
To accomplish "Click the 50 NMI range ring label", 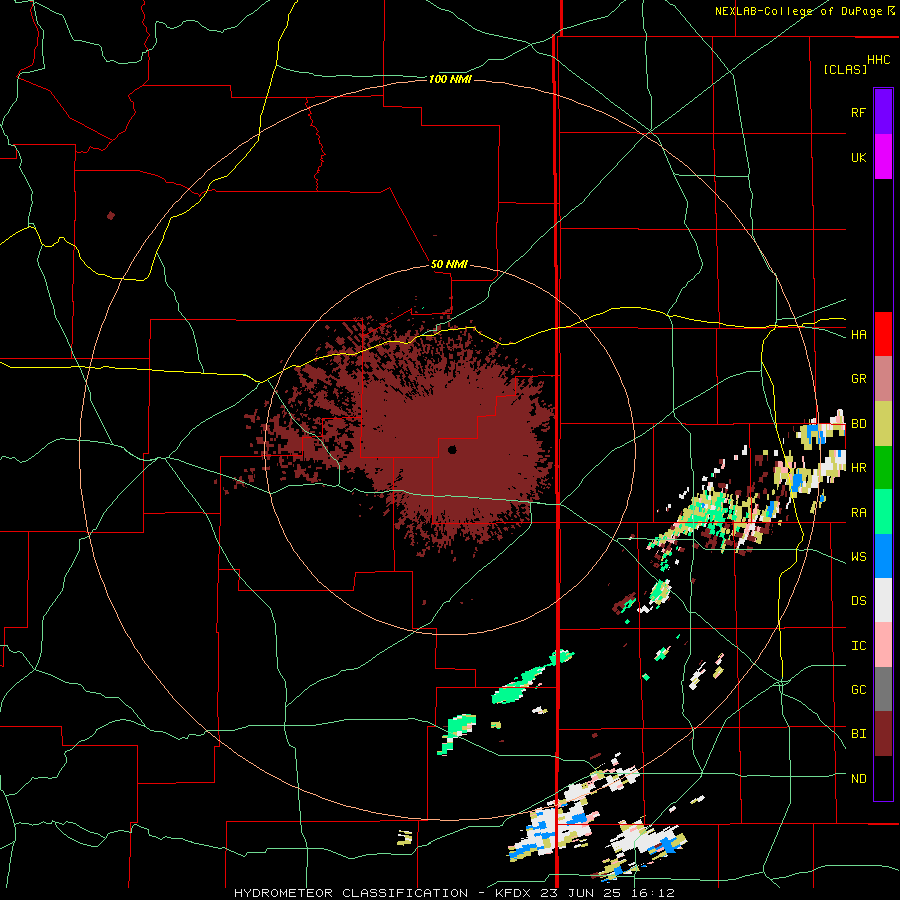I will pyautogui.click(x=449, y=264).
